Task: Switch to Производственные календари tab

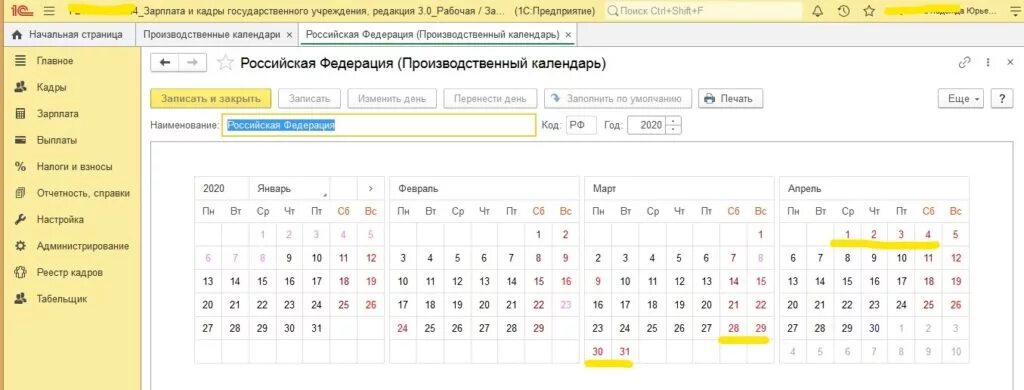Action: 212,35
